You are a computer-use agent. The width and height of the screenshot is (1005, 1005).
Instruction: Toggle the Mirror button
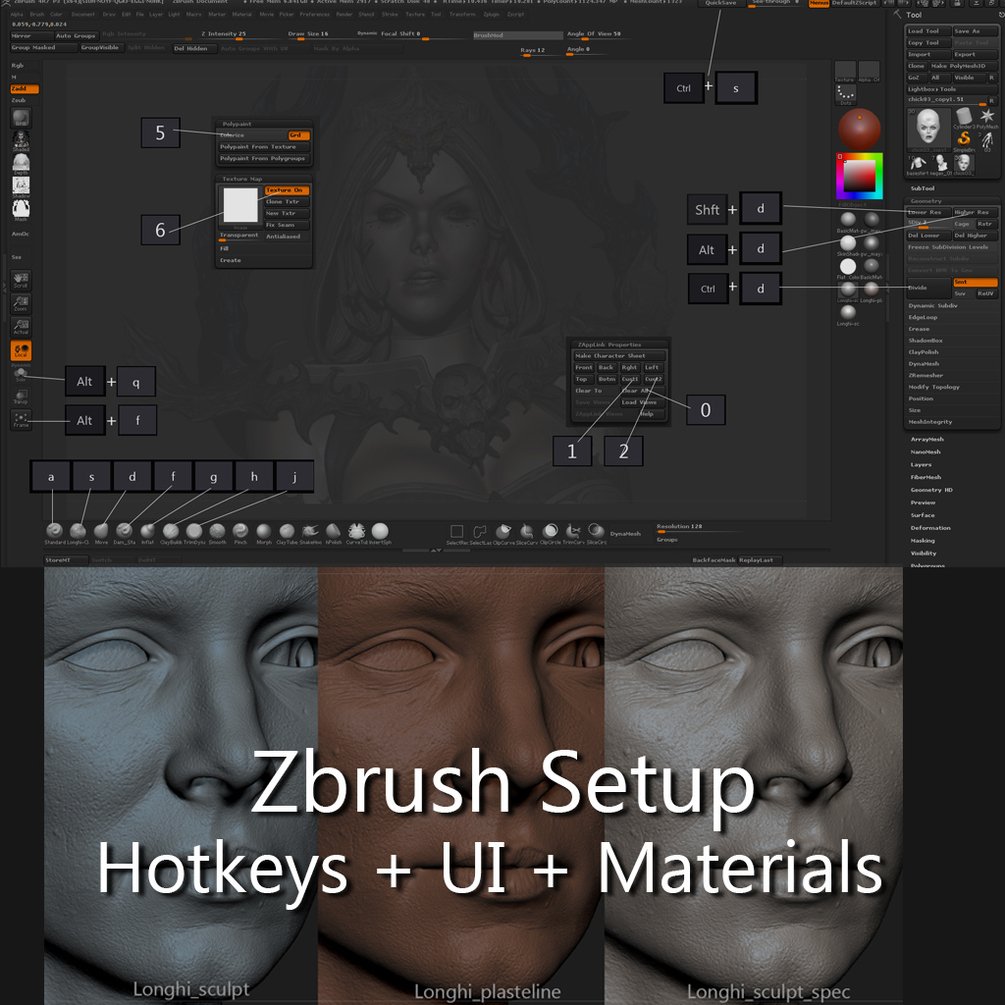(30, 36)
